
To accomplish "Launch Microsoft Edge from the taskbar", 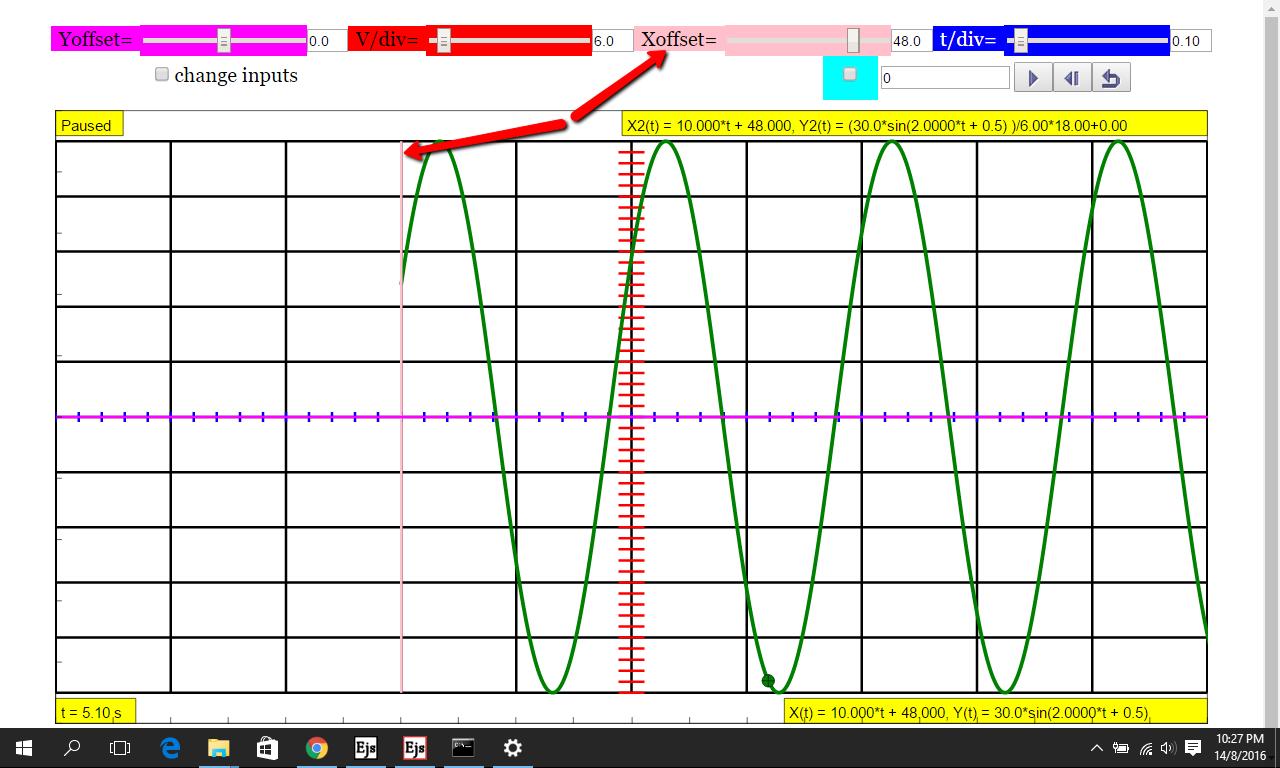I will click(170, 747).
